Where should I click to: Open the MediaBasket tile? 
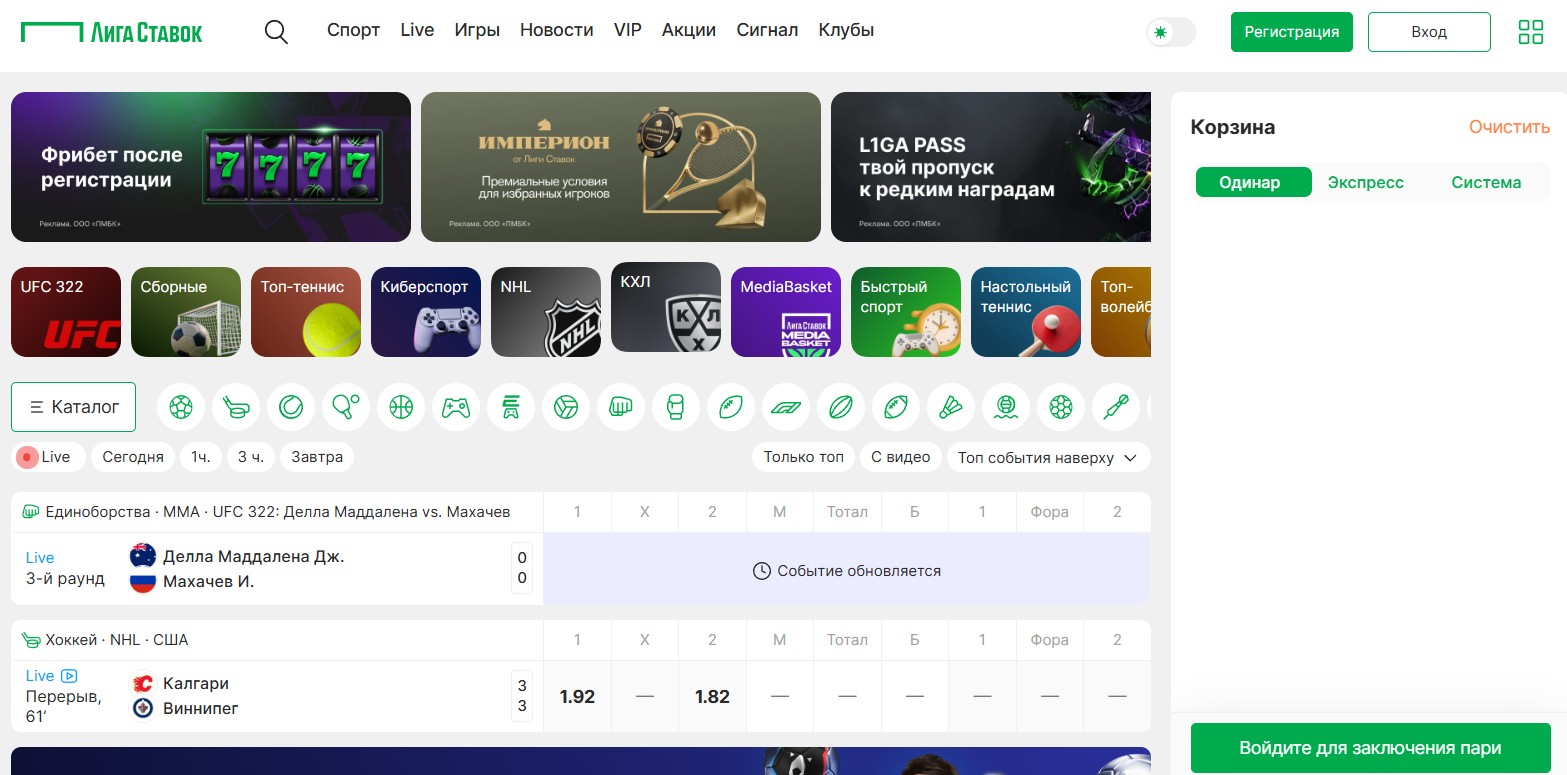[786, 312]
